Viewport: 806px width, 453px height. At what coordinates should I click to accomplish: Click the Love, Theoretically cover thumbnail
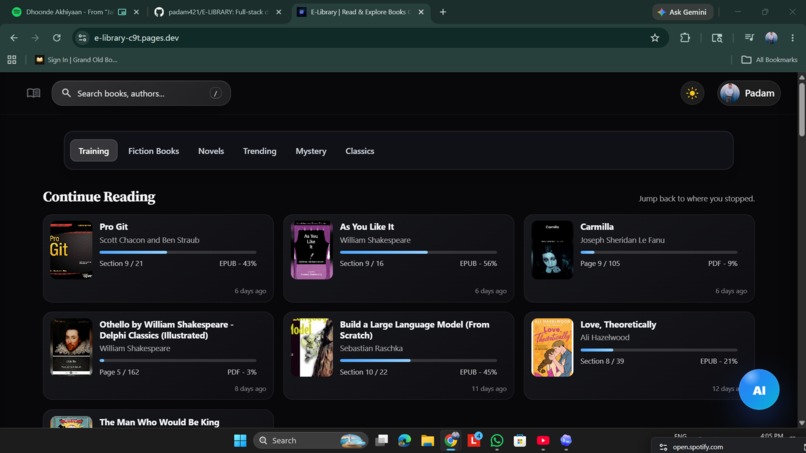[x=552, y=348]
